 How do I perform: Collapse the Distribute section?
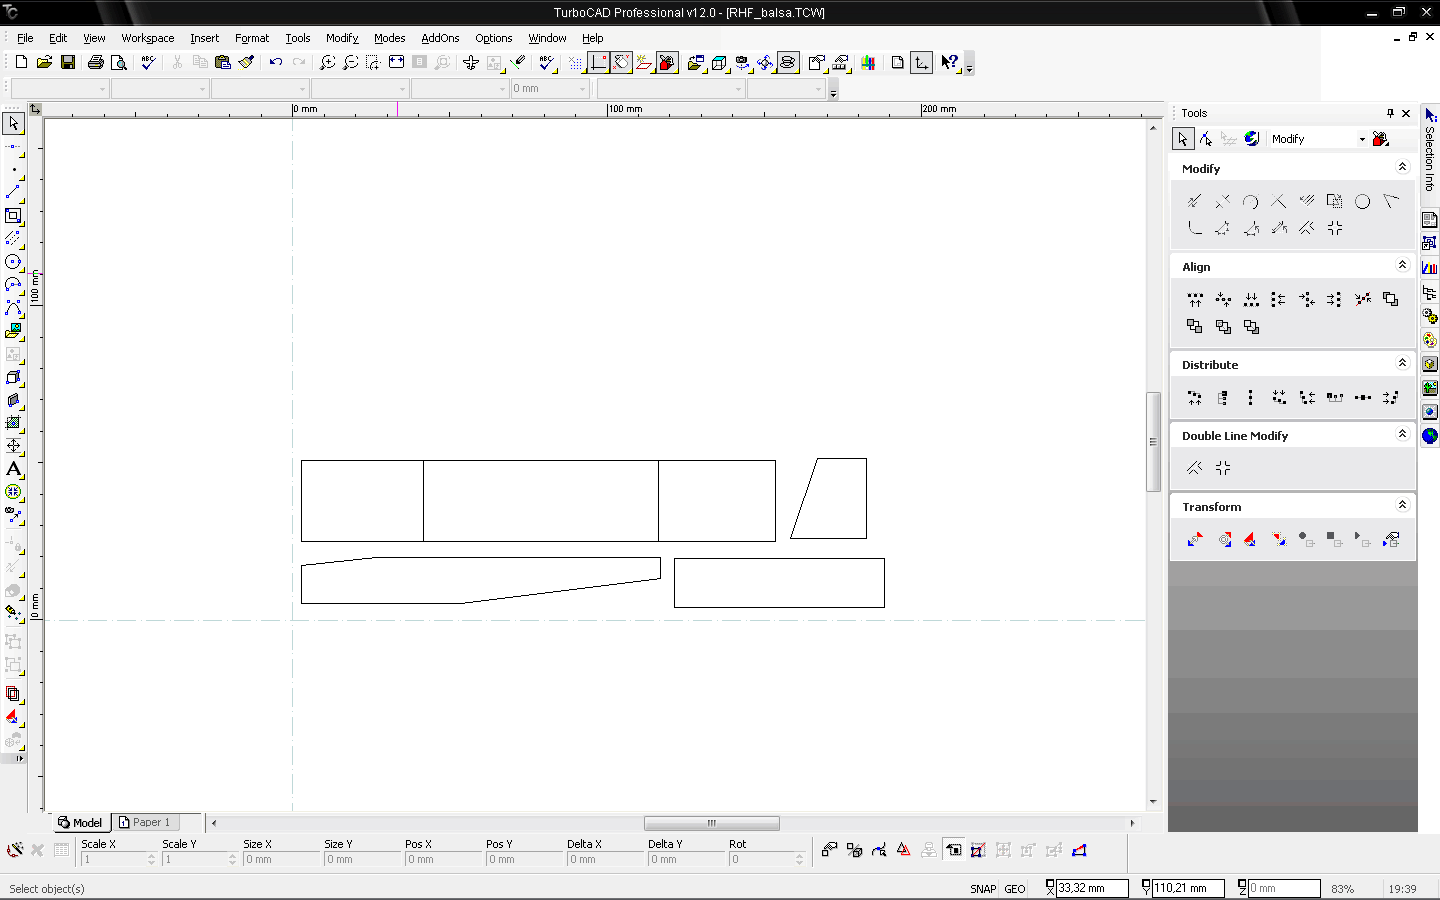[1402, 363]
